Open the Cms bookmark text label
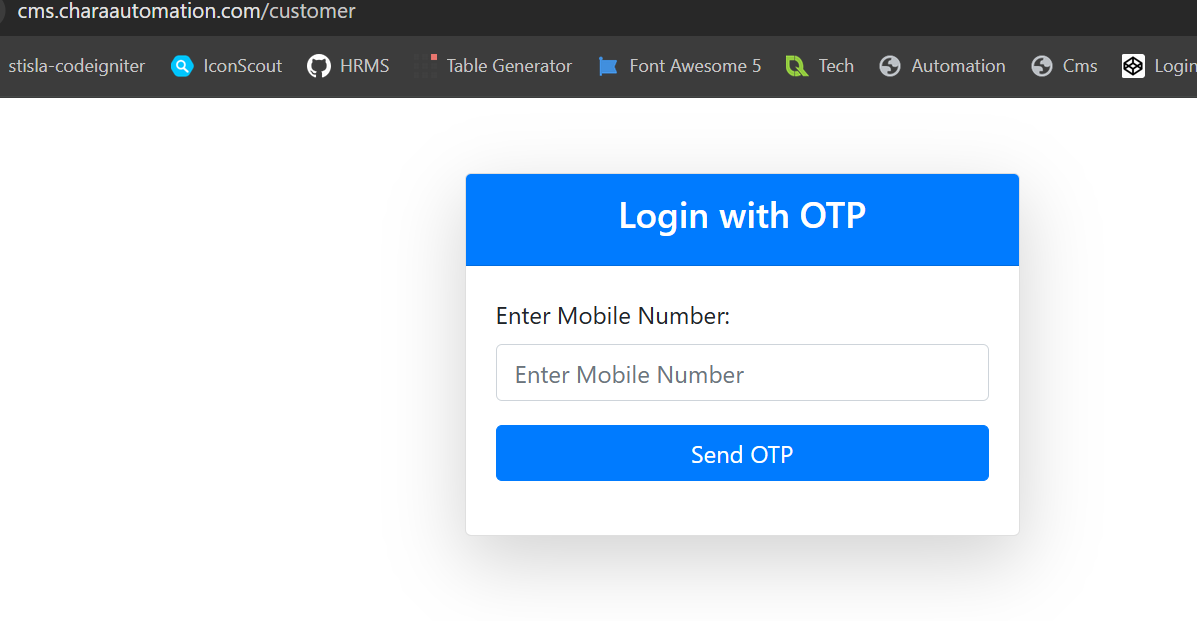 click(x=1080, y=66)
